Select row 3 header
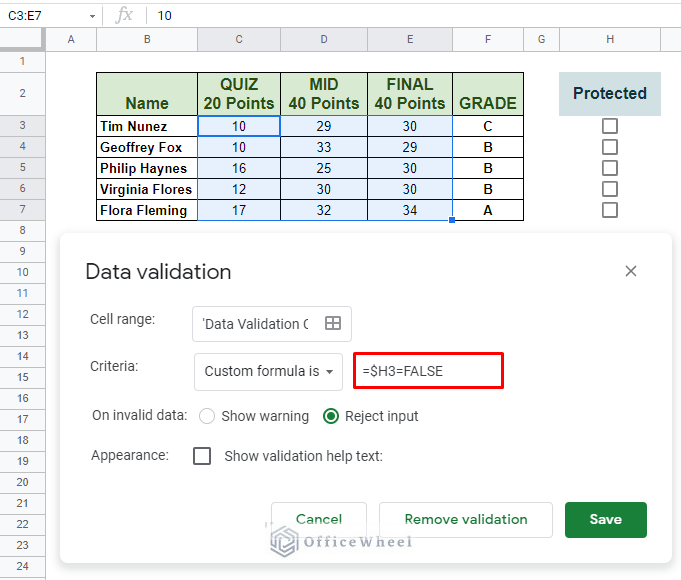 click(x=22, y=126)
